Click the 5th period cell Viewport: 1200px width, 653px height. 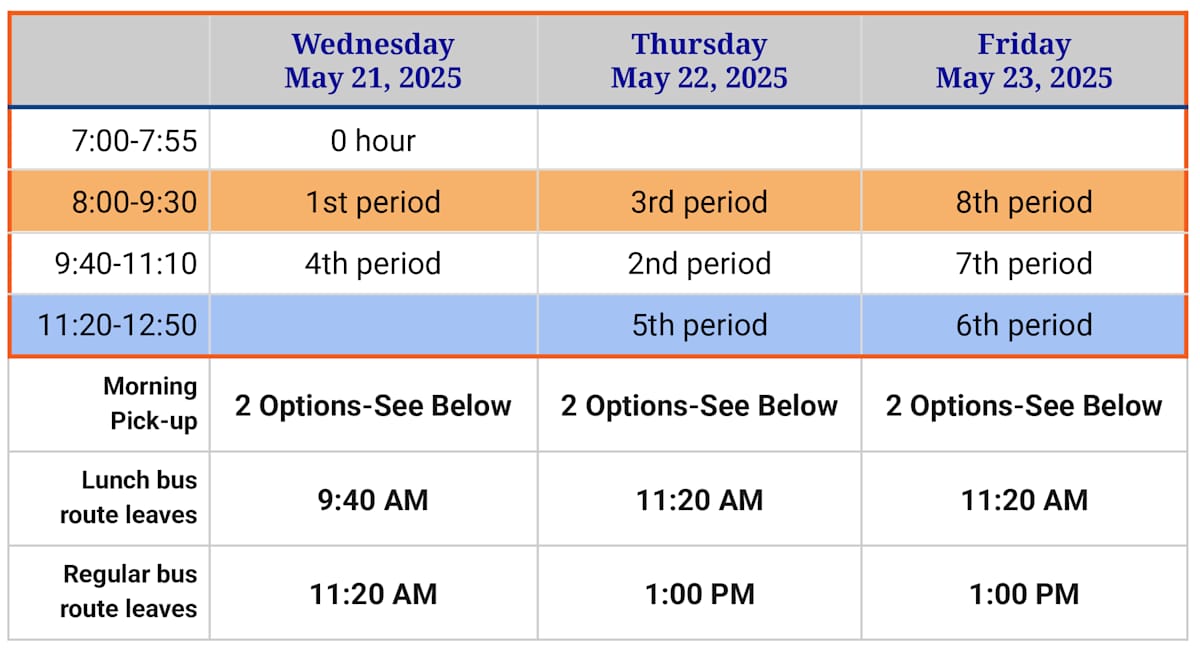(x=699, y=326)
